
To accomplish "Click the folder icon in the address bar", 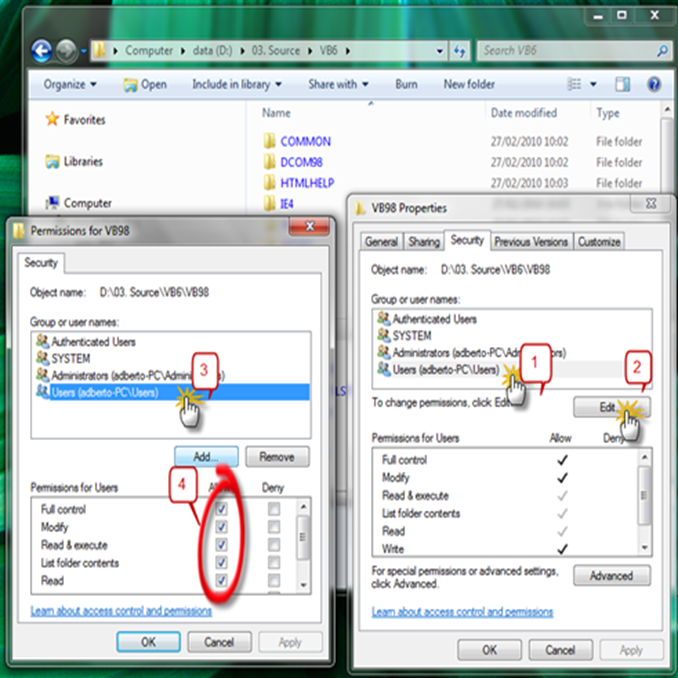I will (x=99, y=51).
